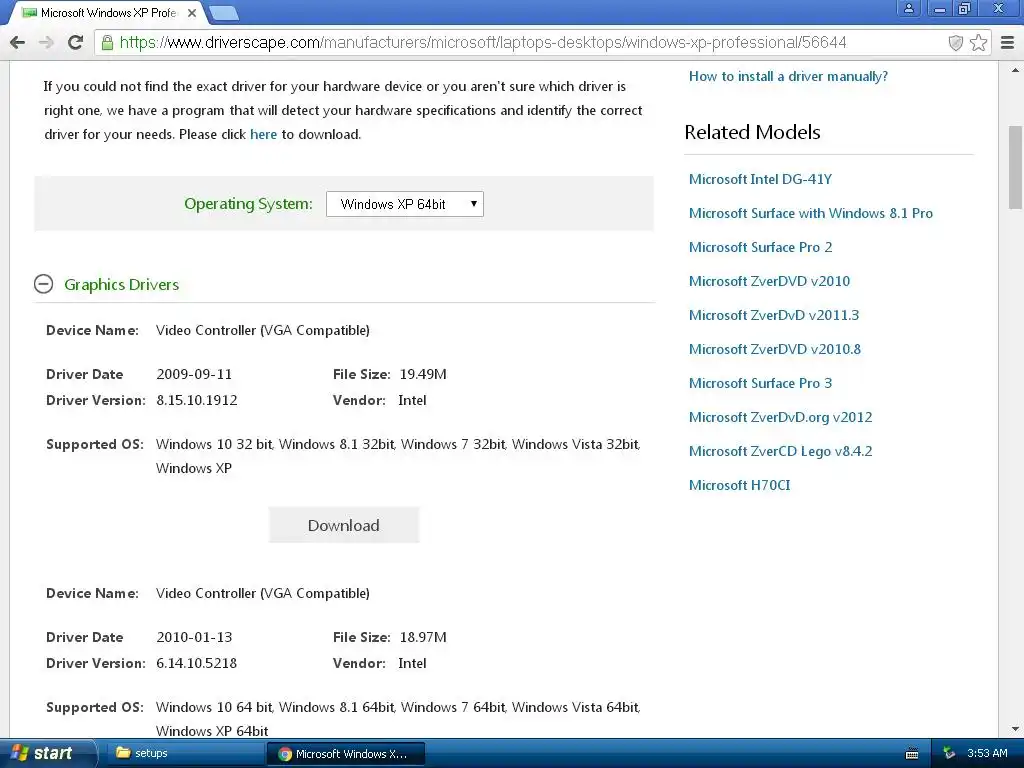This screenshot has width=1024, height=768.
Task: Bookmark page with the star icon
Action: click(x=978, y=43)
